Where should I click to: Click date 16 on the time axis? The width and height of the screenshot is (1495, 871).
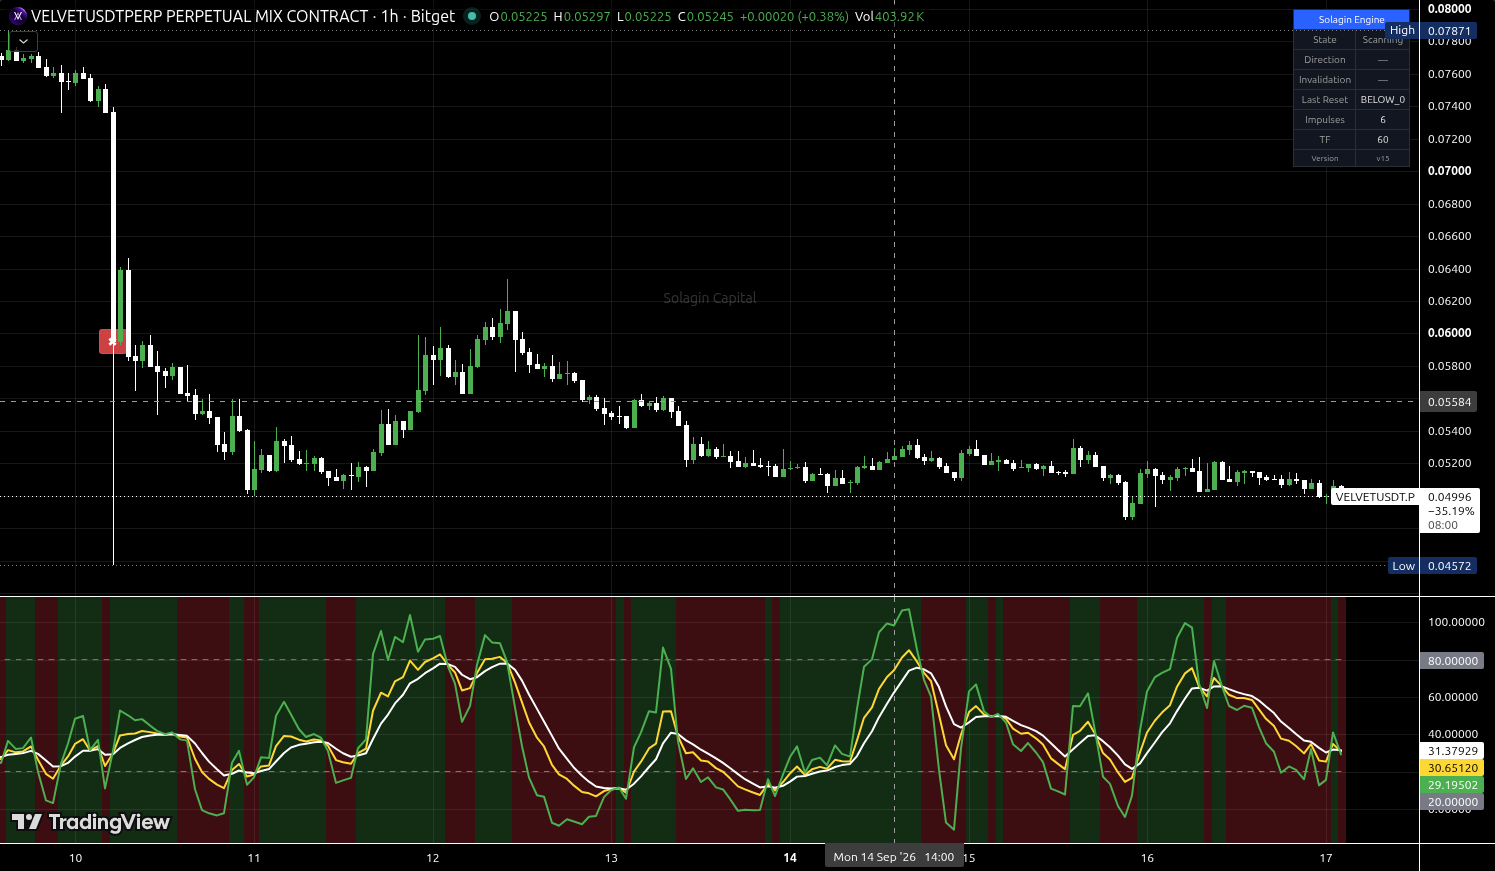[1147, 858]
